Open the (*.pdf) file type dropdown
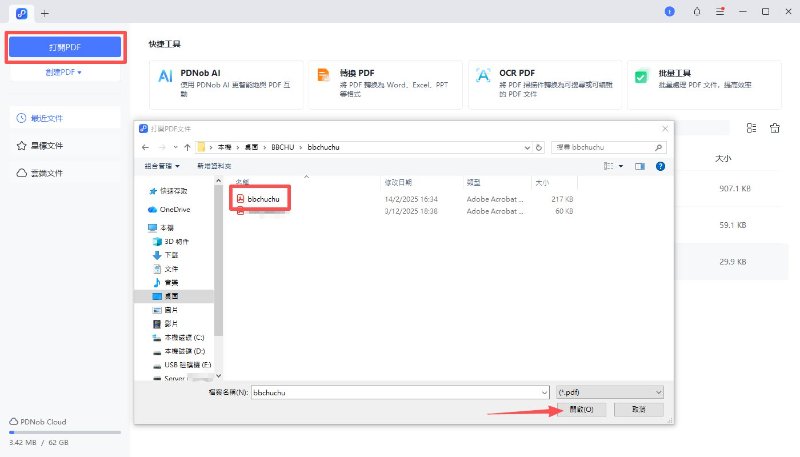800x457 pixels. click(x=609, y=392)
